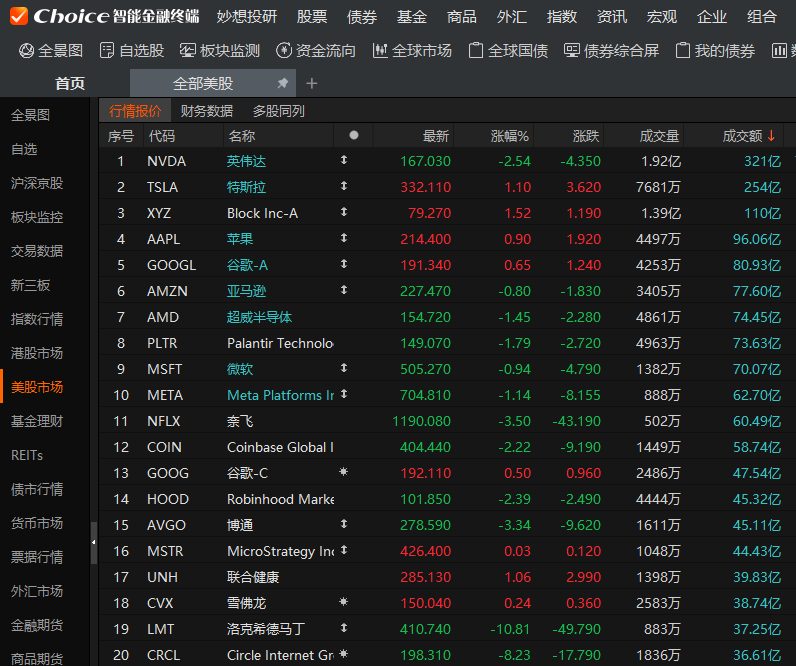
Task: Open 自选股 toolbar icon
Action: [x=107, y=50]
